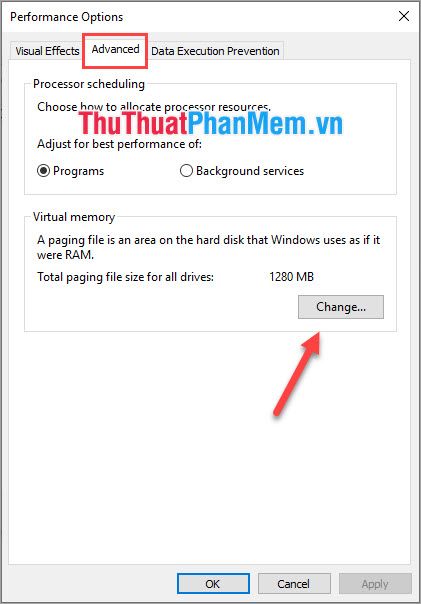Image resolution: width=421 pixels, height=604 pixels.
Task: Click the paging file description text
Action: [x=208, y=247]
